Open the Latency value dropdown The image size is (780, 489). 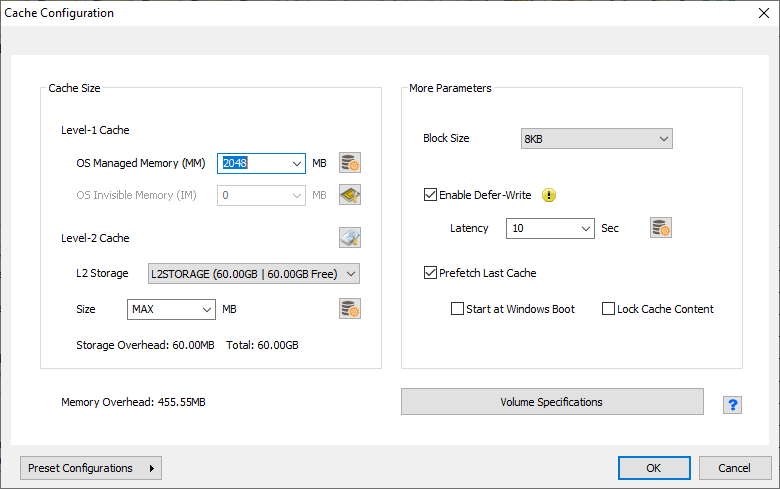pos(551,228)
